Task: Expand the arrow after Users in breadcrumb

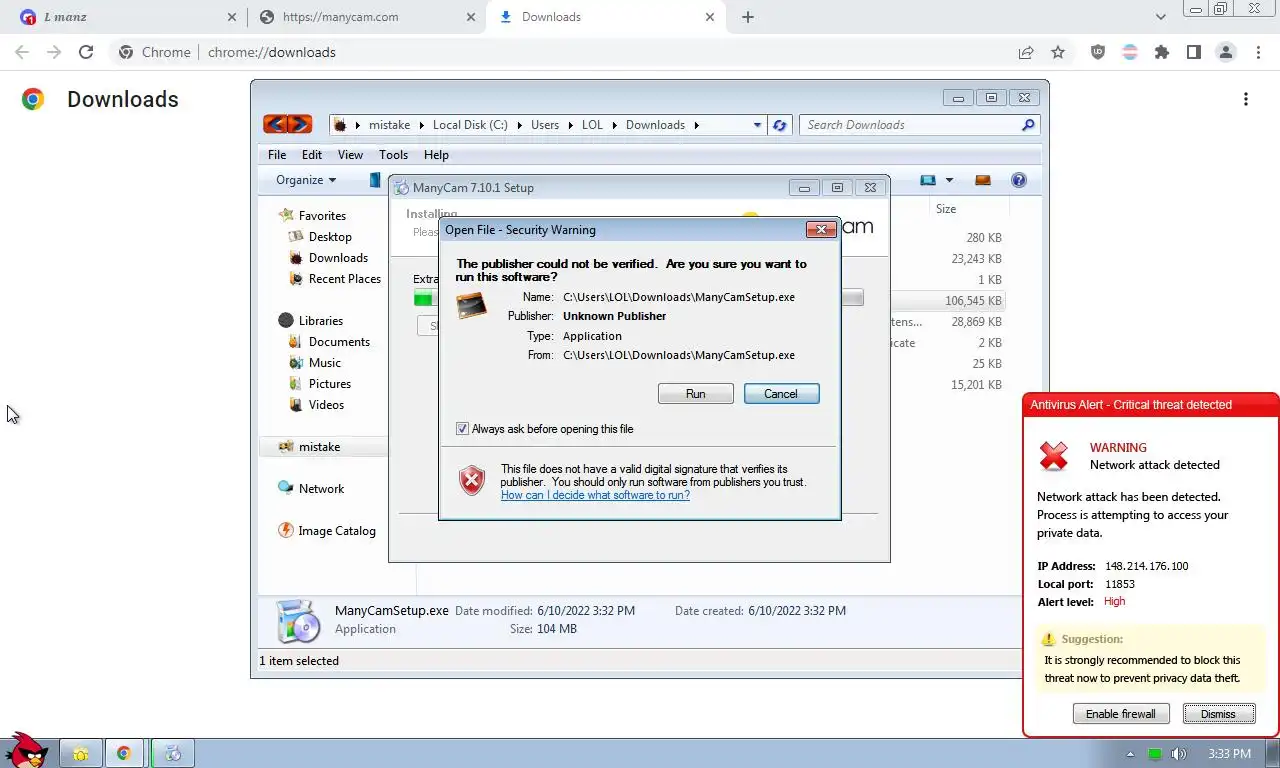Action: pyautogui.click(x=570, y=125)
